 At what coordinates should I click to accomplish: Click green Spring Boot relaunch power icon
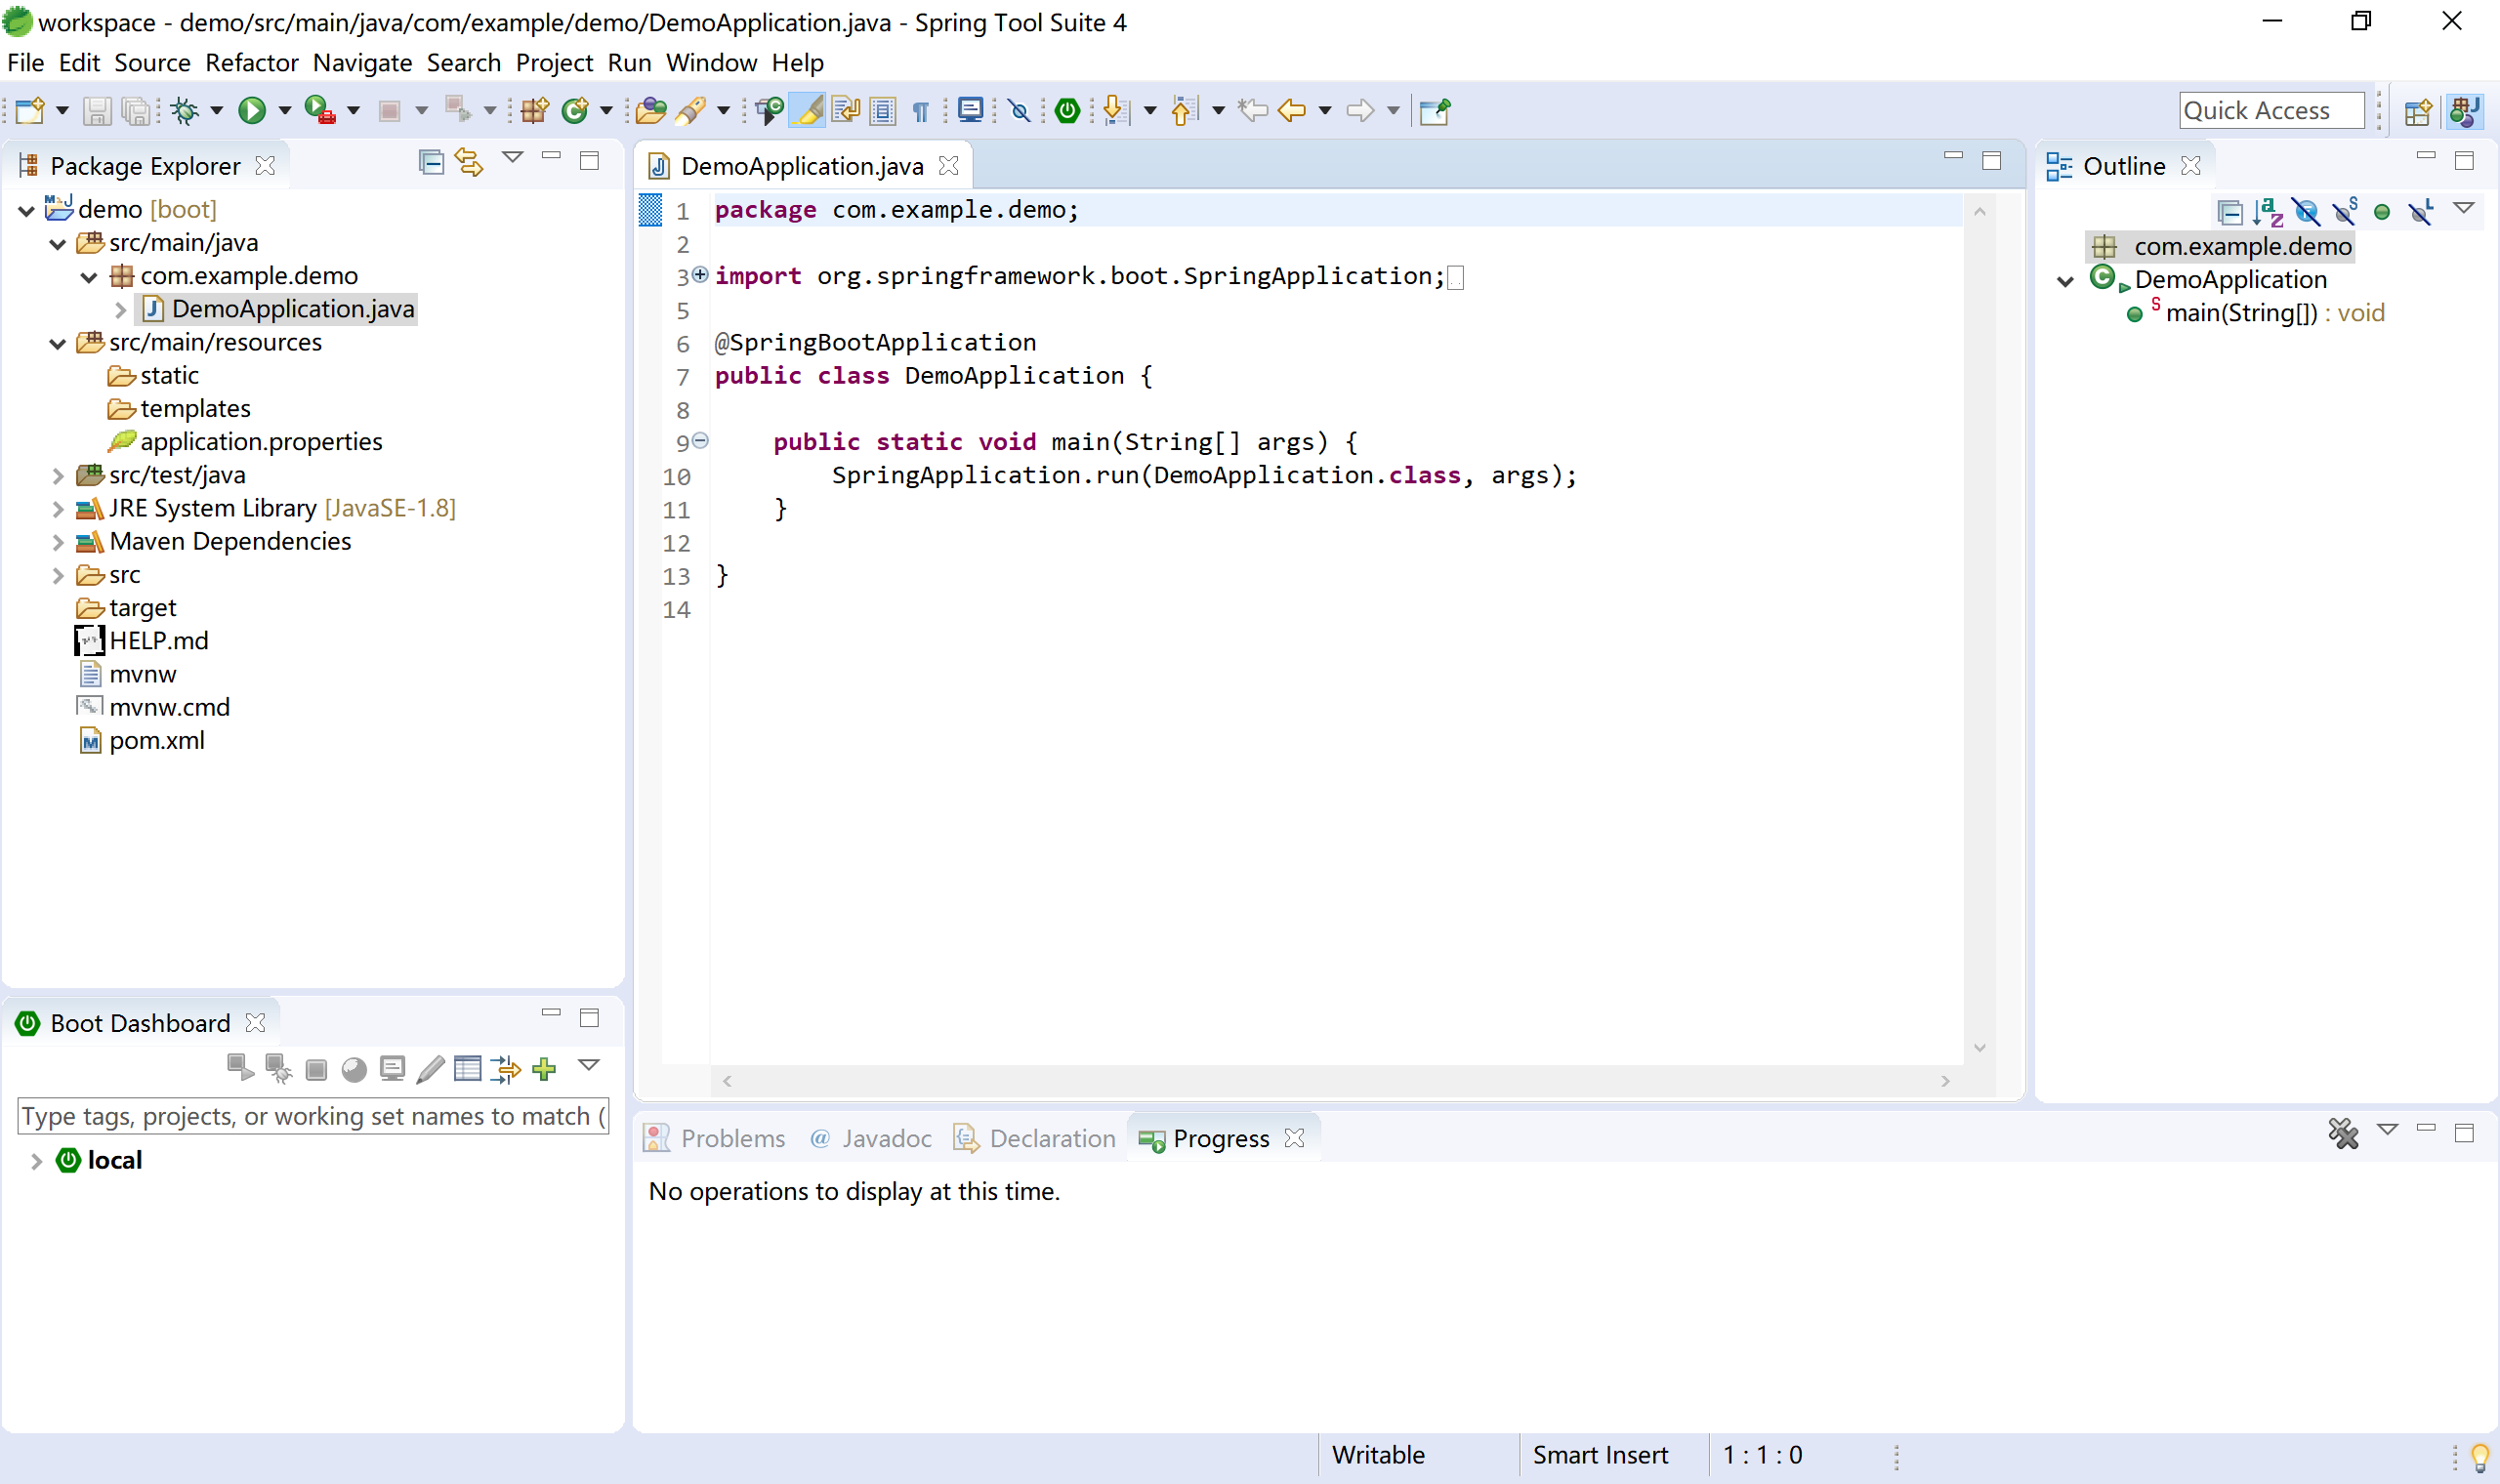point(1067,110)
